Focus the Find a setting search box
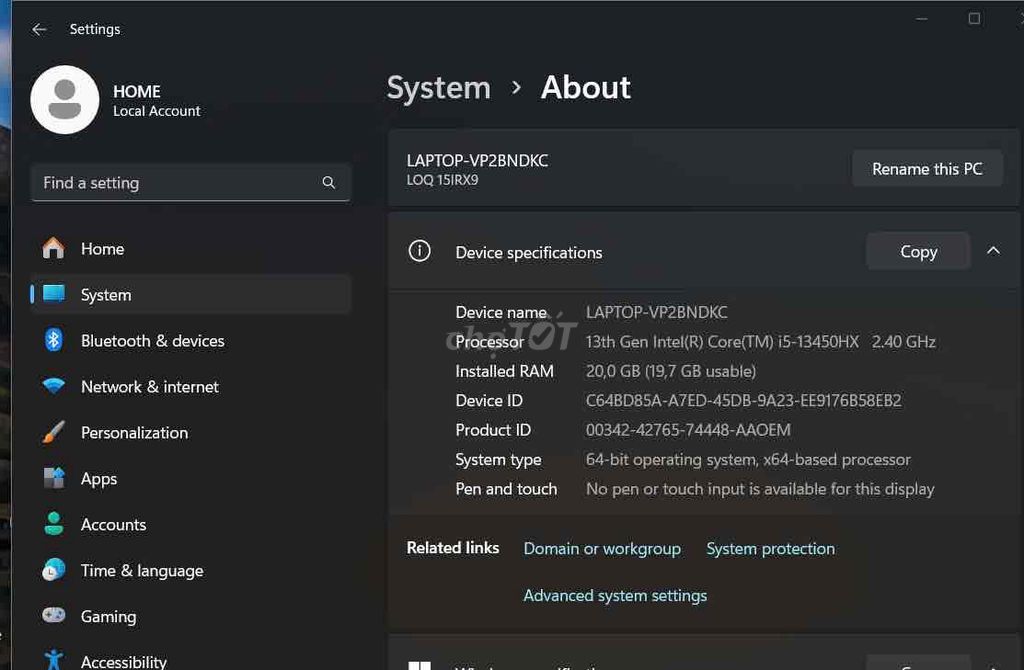The width and height of the screenshot is (1024, 670). coord(191,183)
